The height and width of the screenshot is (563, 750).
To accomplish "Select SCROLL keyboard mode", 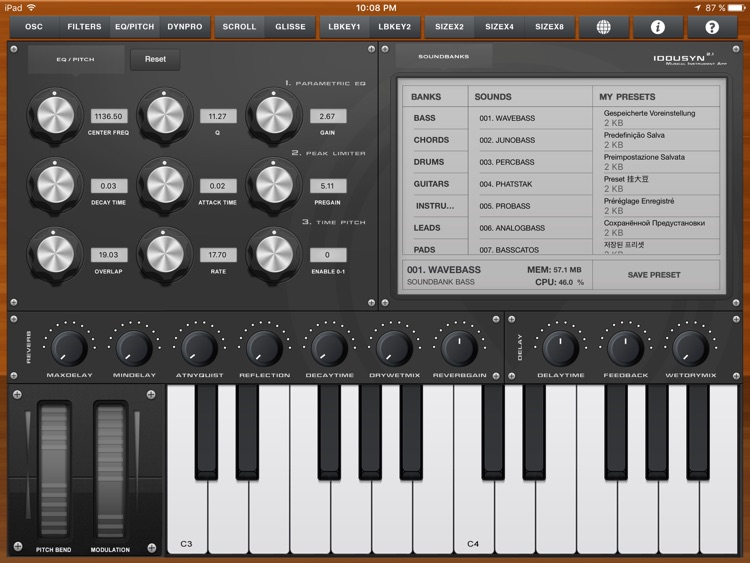I will (x=239, y=27).
